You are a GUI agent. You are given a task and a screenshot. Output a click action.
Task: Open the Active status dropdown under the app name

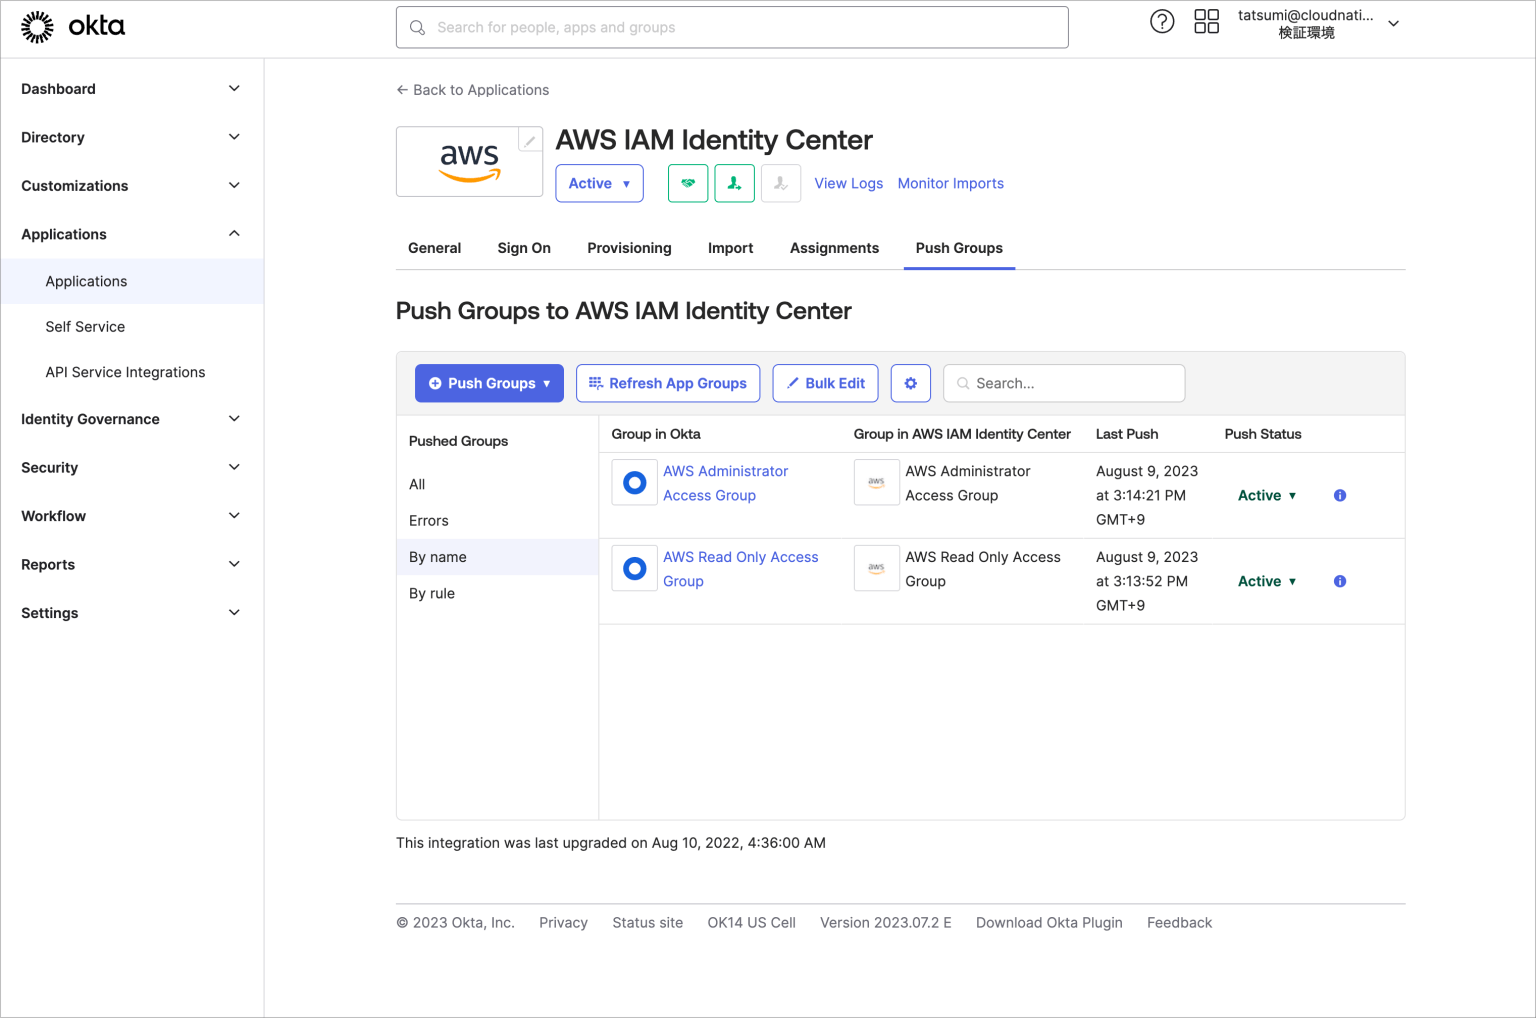click(x=599, y=183)
